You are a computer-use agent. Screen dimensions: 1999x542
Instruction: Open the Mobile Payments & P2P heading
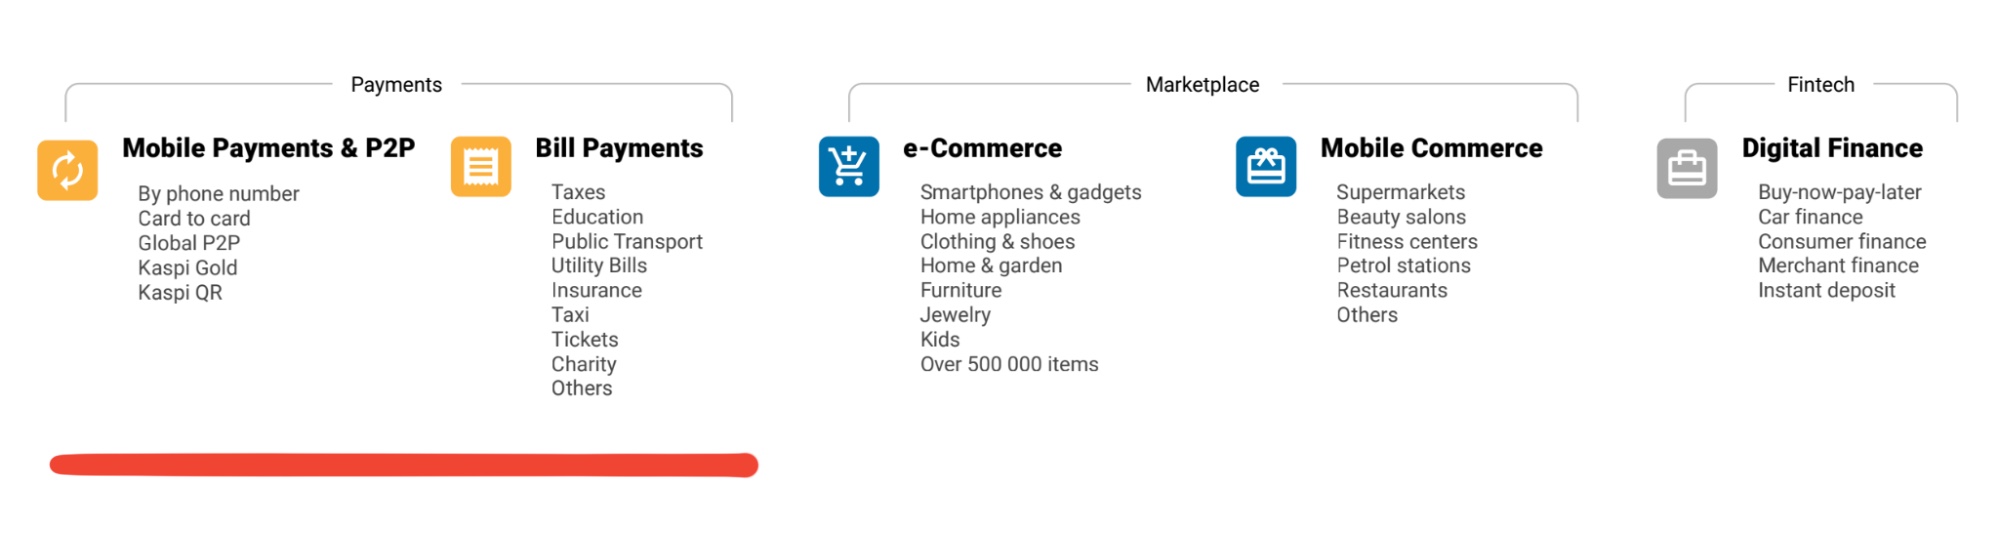269,148
